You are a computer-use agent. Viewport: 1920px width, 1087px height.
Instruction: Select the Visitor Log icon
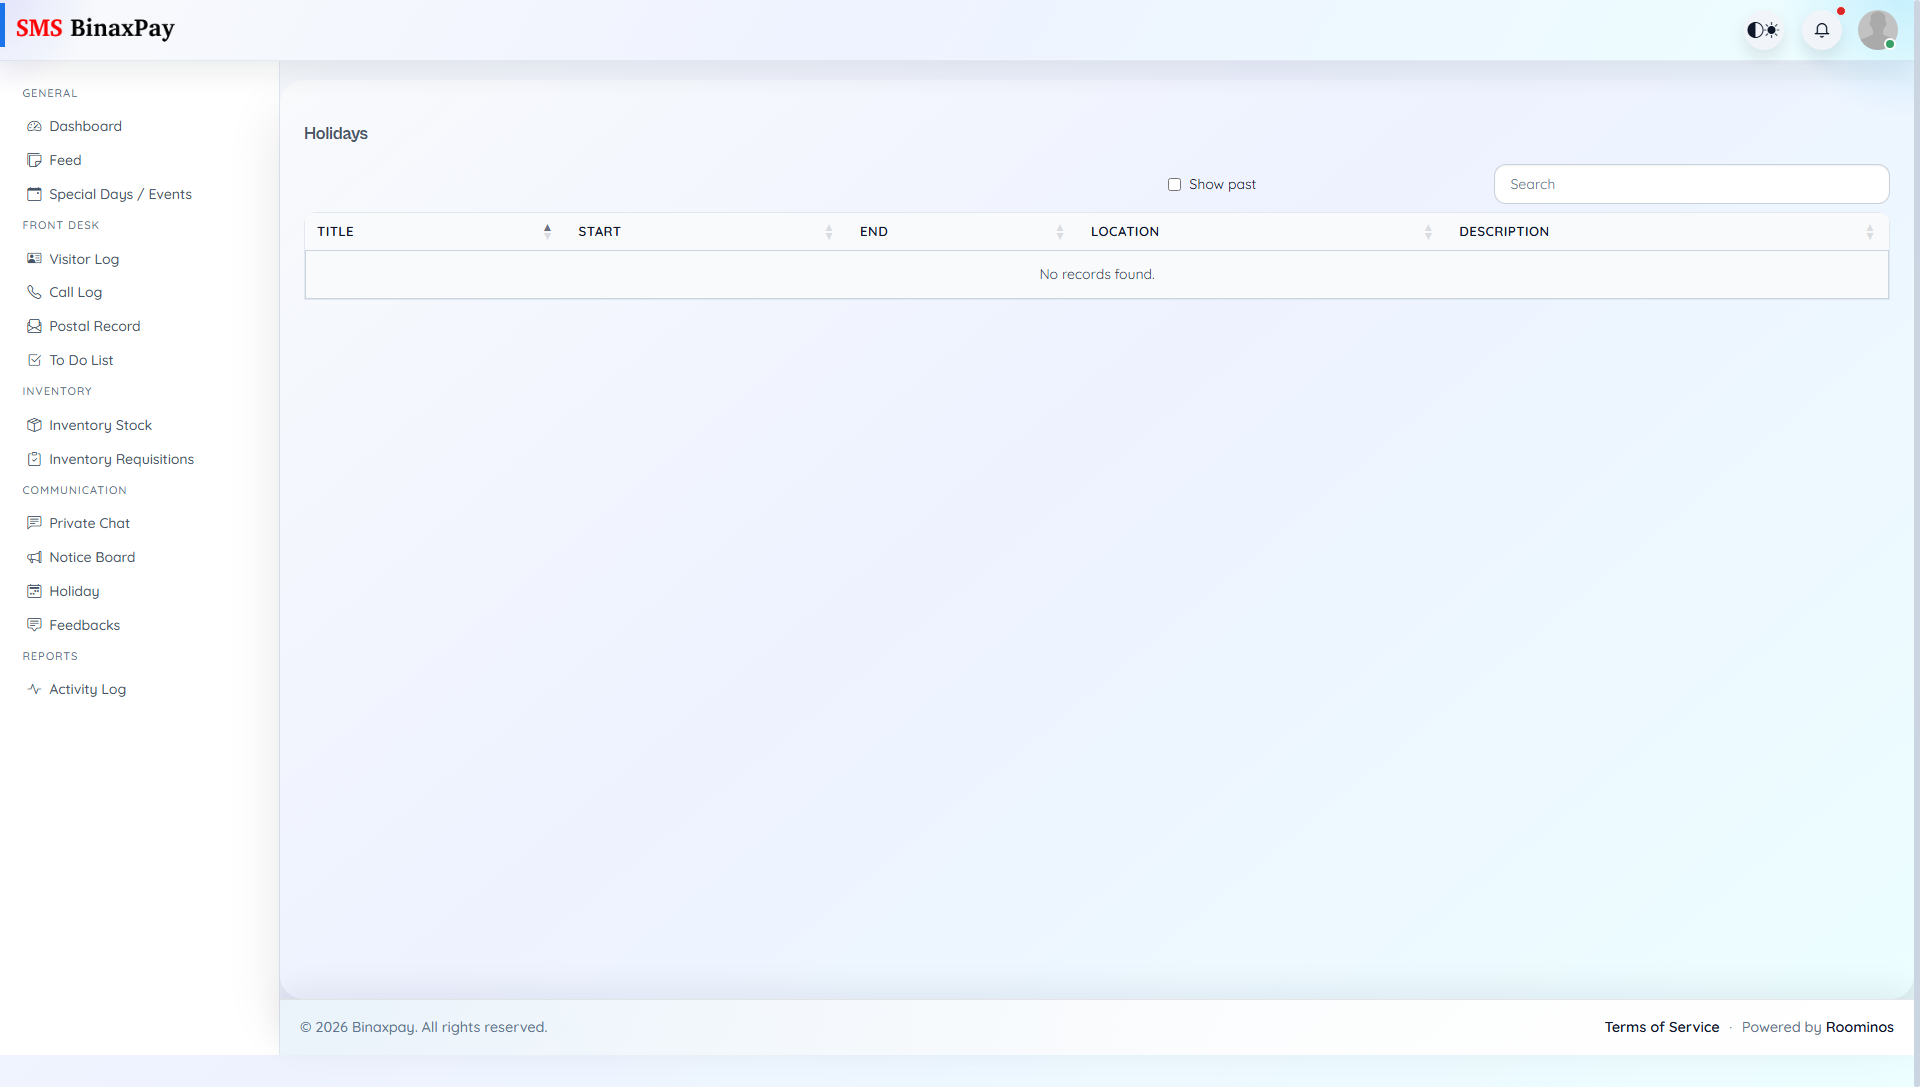35,259
